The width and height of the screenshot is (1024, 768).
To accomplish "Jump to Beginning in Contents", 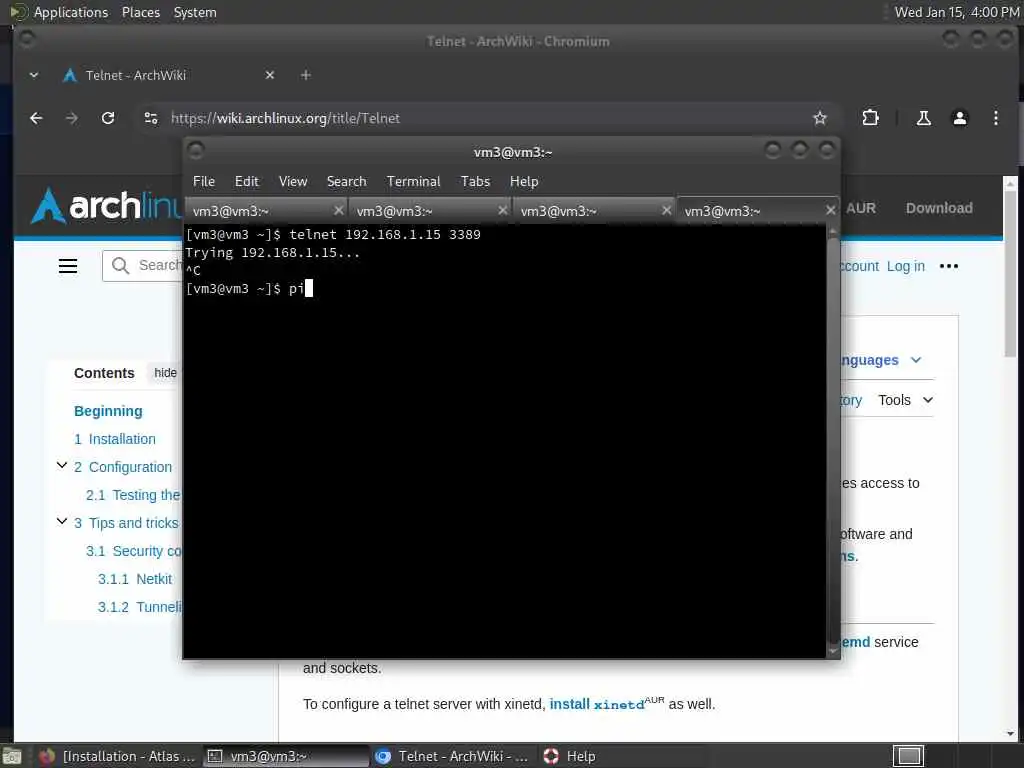I will 108,411.
